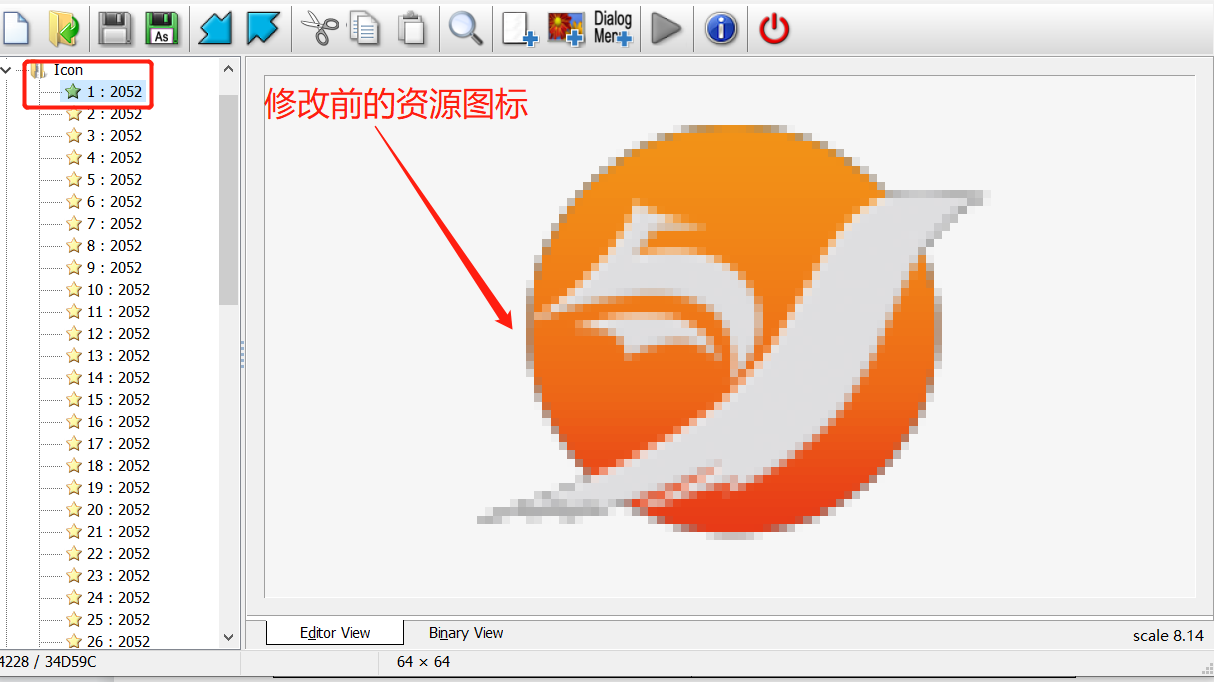Click the Open file folder icon
Viewport: 1214px width, 682px height.
pos(65,28)
